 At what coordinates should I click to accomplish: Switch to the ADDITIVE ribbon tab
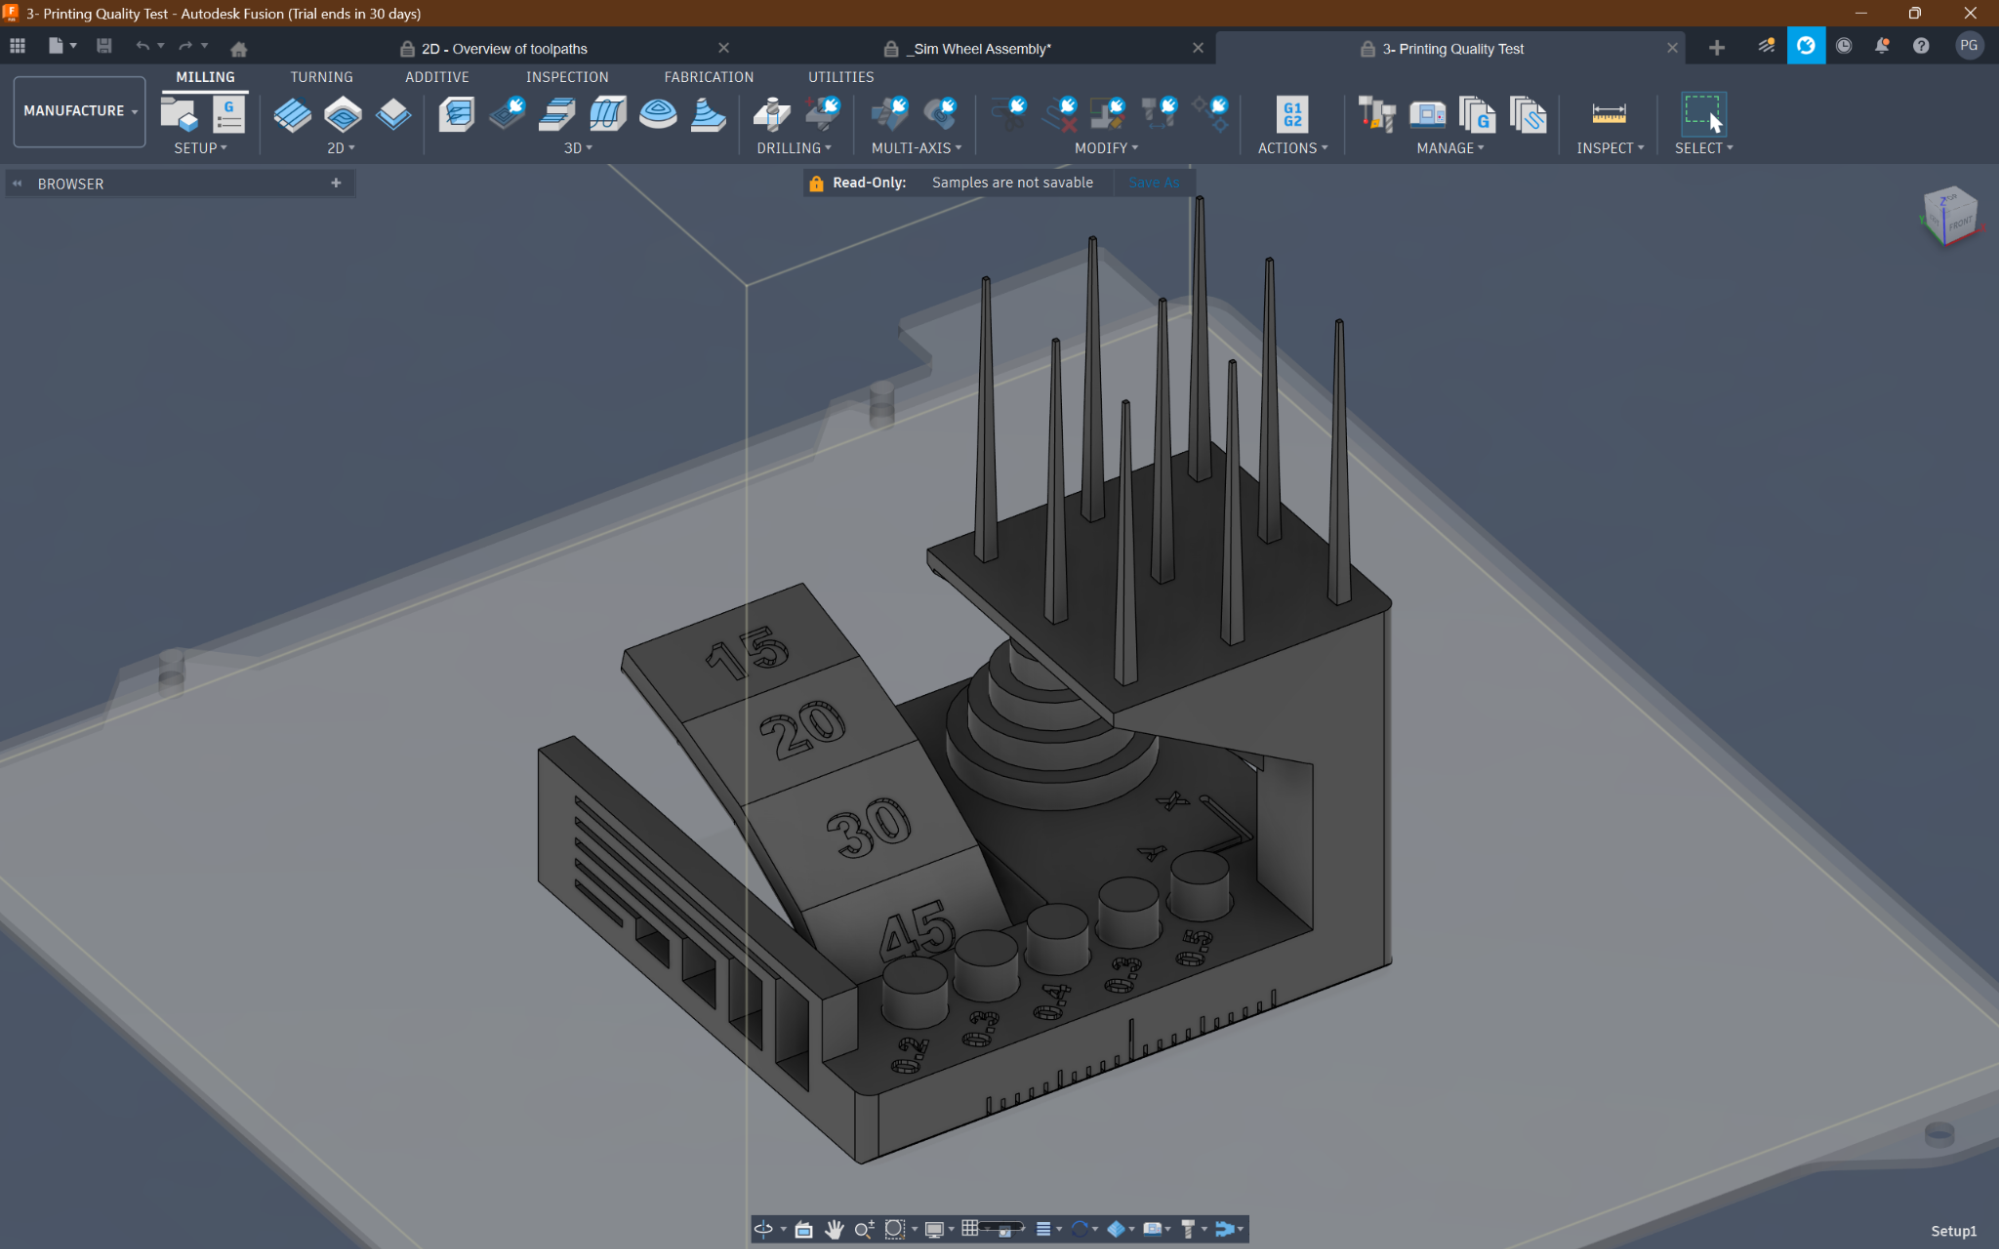pos(437,77)
